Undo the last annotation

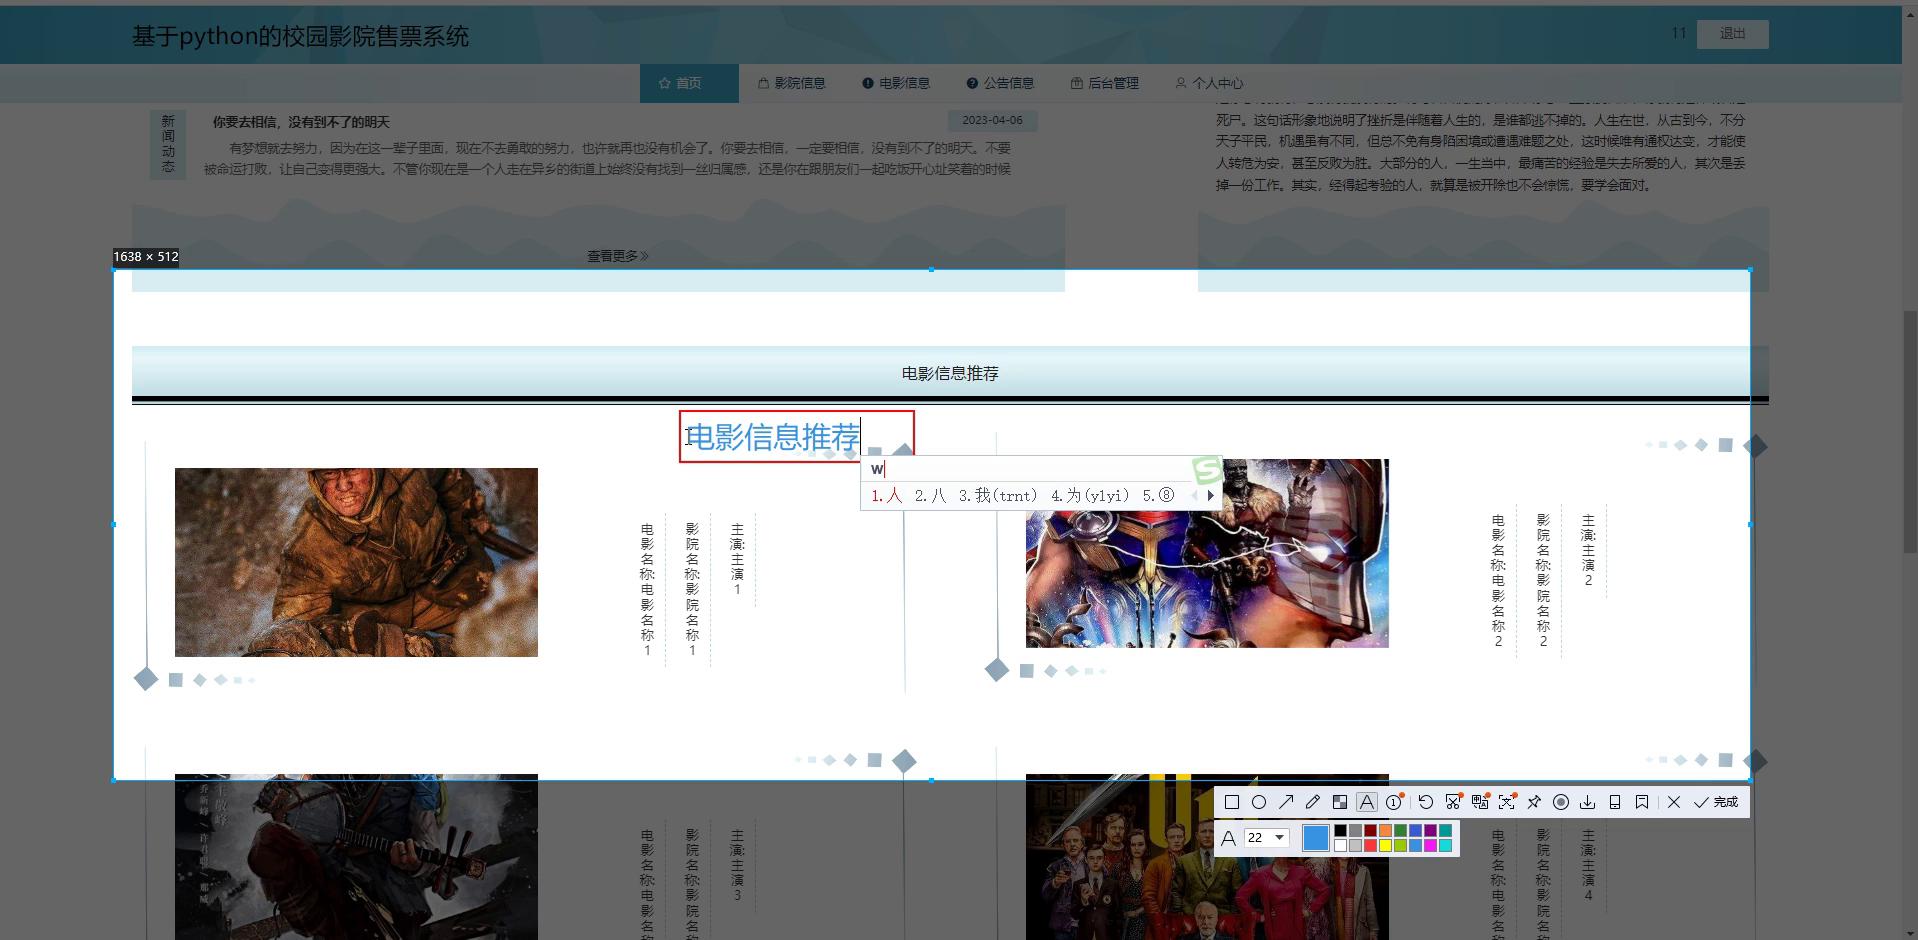pos(1426,802)
